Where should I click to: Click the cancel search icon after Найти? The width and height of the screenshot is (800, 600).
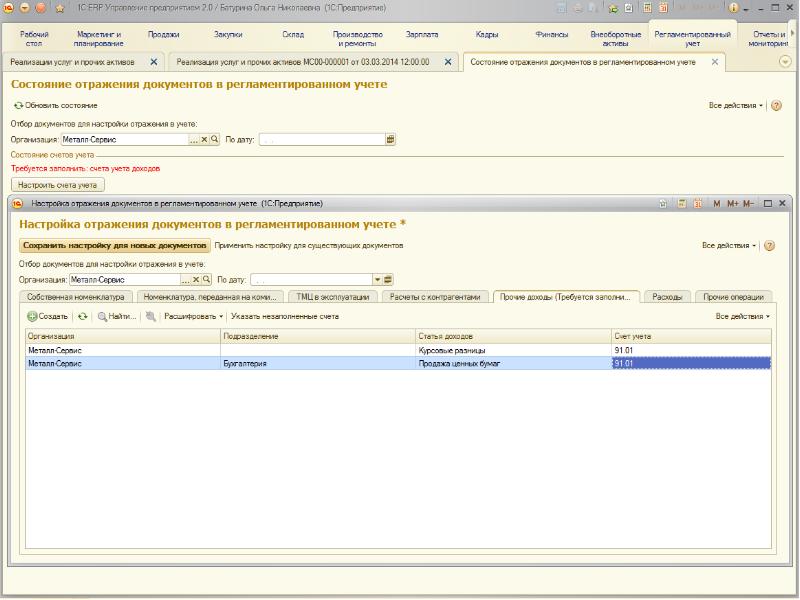point(151,316)
